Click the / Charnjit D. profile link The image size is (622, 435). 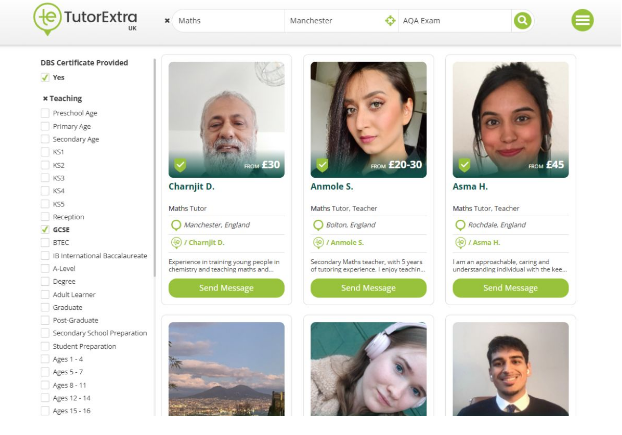(205, 242)
